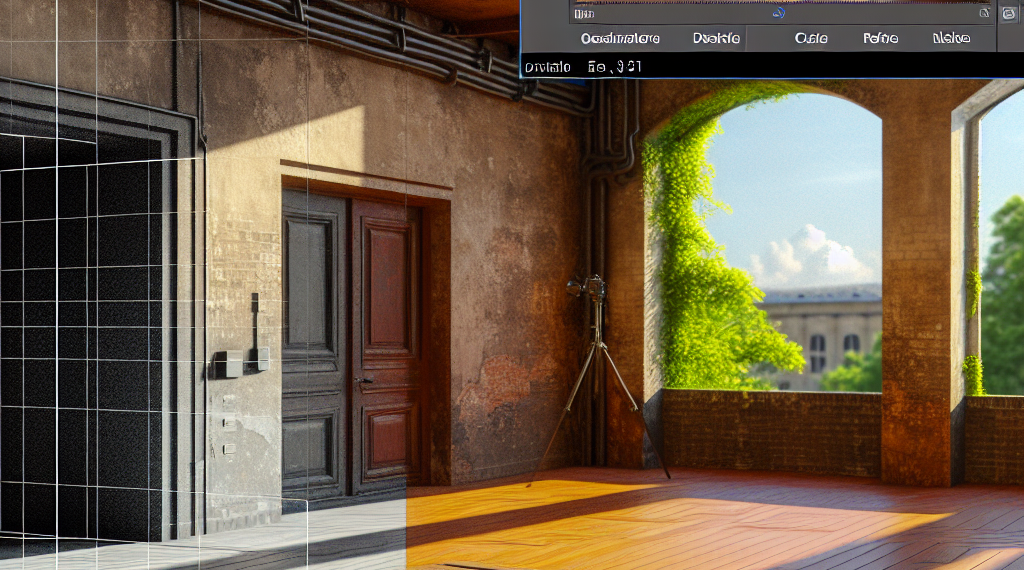Select the dark gray left door leaf
1024x570 pixels.
coord(315,340)
